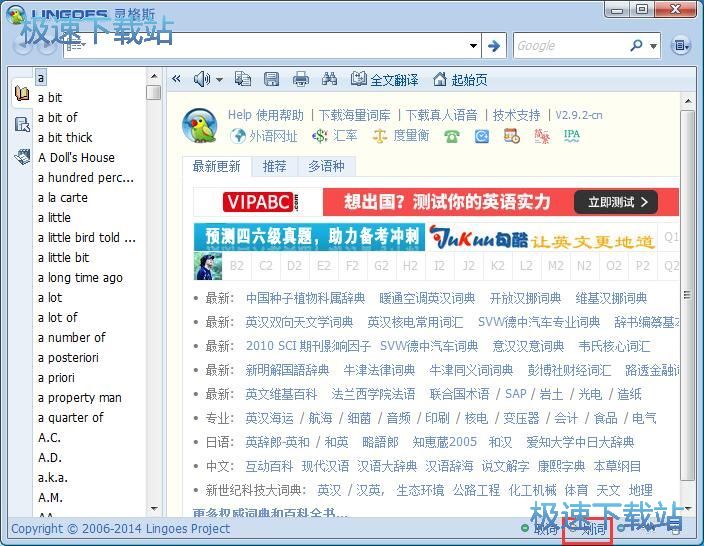
Task: Toggle 取词 cursor translator in status bar
Action: [541, 528]
